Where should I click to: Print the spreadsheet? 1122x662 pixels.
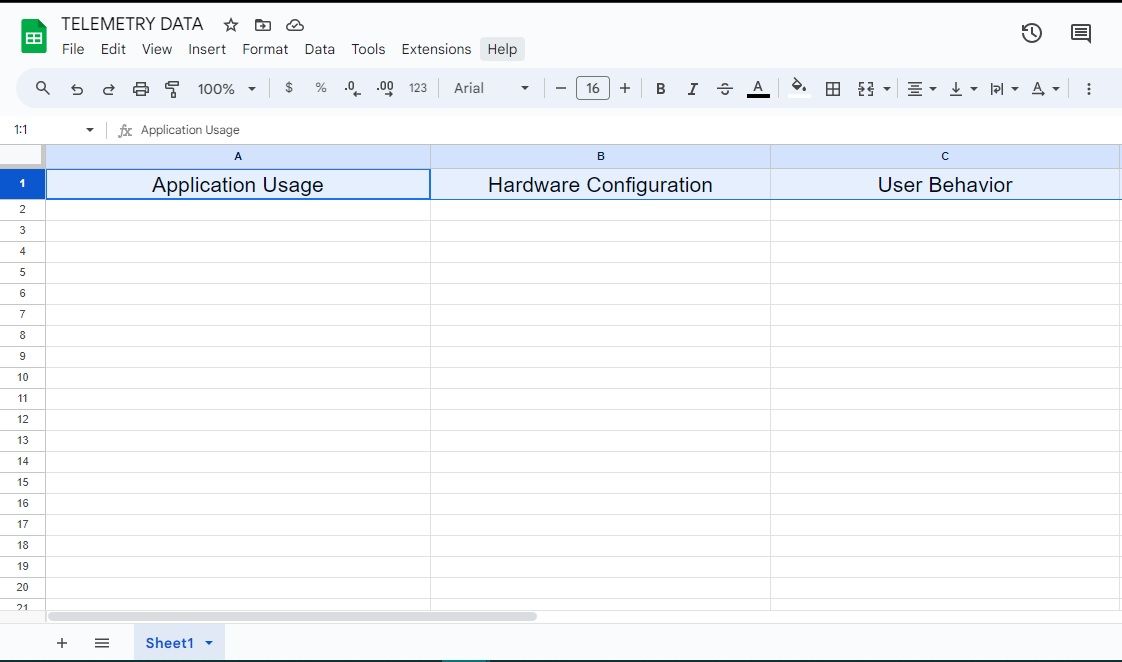(140, 88)
